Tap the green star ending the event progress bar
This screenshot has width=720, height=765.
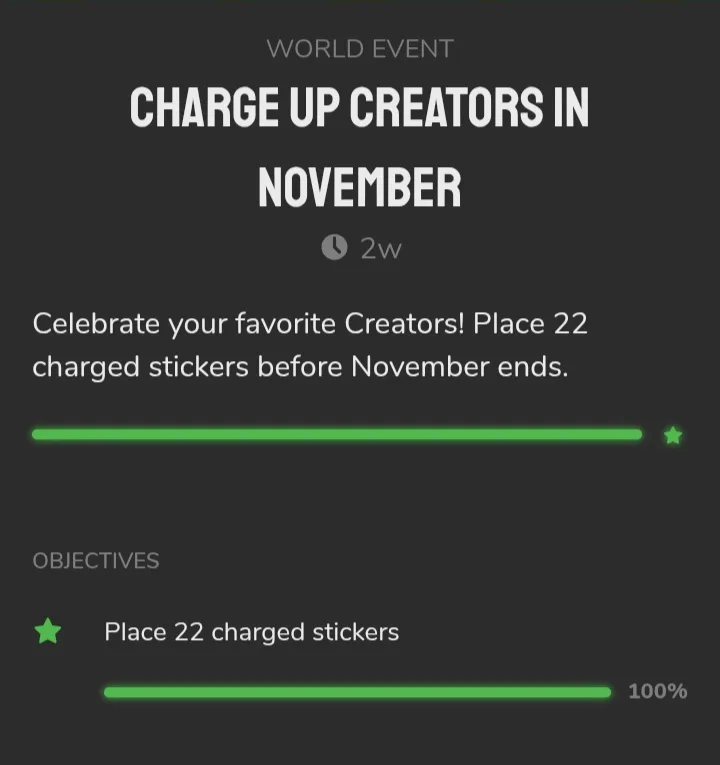pyautogui.click(x=673, y=435)
